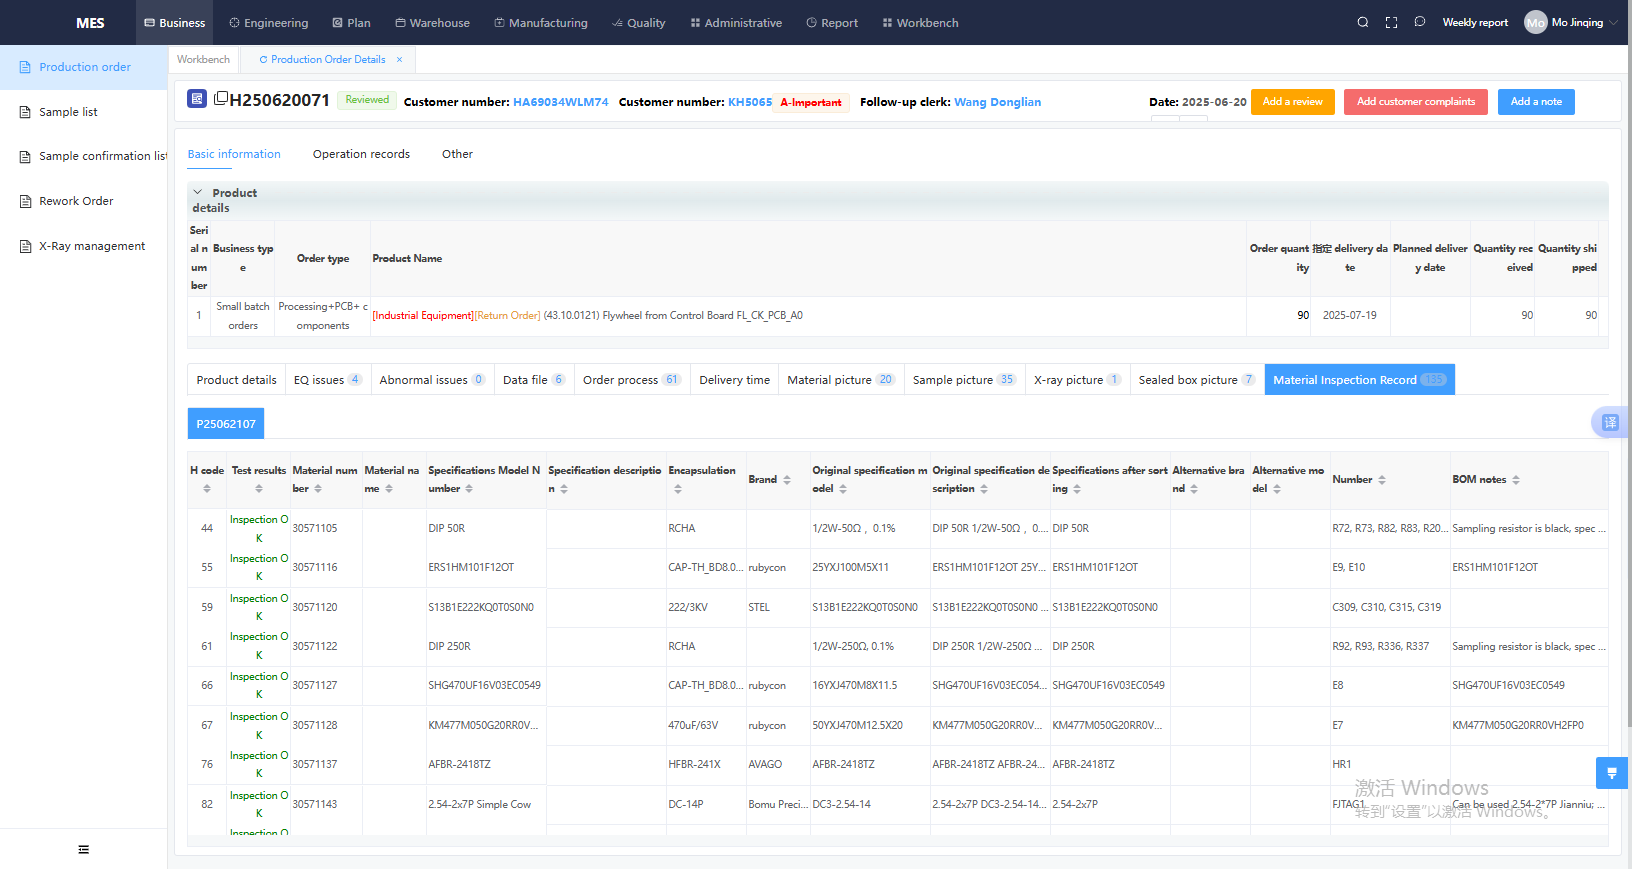Switch to Operation records tab
Screen dimensions: 1632x869
(x=361, y=154)
